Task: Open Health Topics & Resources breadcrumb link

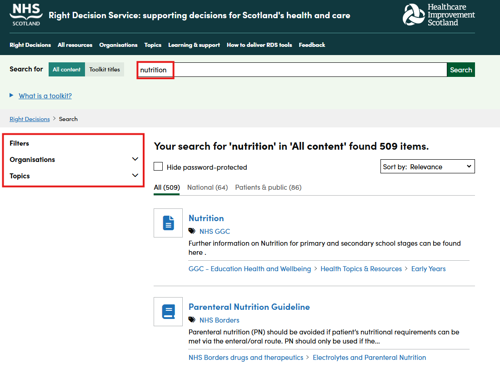Action: 361,269
